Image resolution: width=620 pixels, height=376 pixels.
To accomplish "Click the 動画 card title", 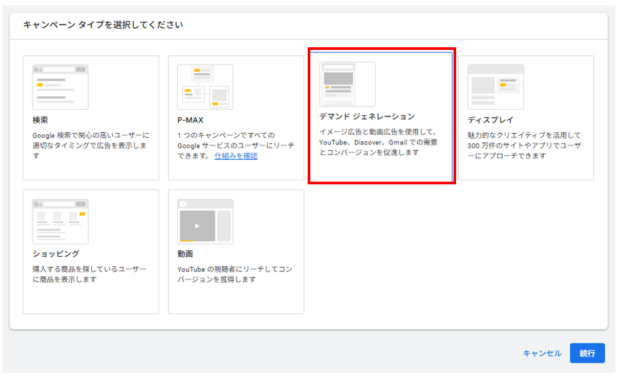I will [x=185, y=254].
